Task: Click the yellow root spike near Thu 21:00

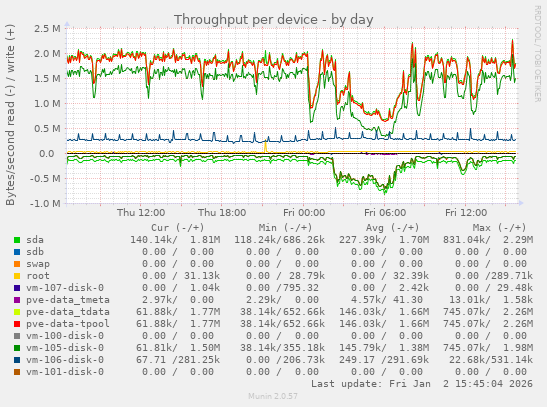Action: (x=265, y=146)
